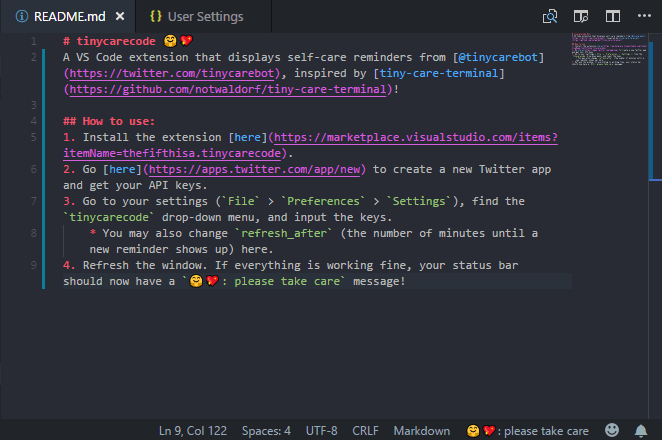The width and height of the screenshot is (662, 440).
Task: Click line number 1 in gutter
Action: (x=33, y=41)
